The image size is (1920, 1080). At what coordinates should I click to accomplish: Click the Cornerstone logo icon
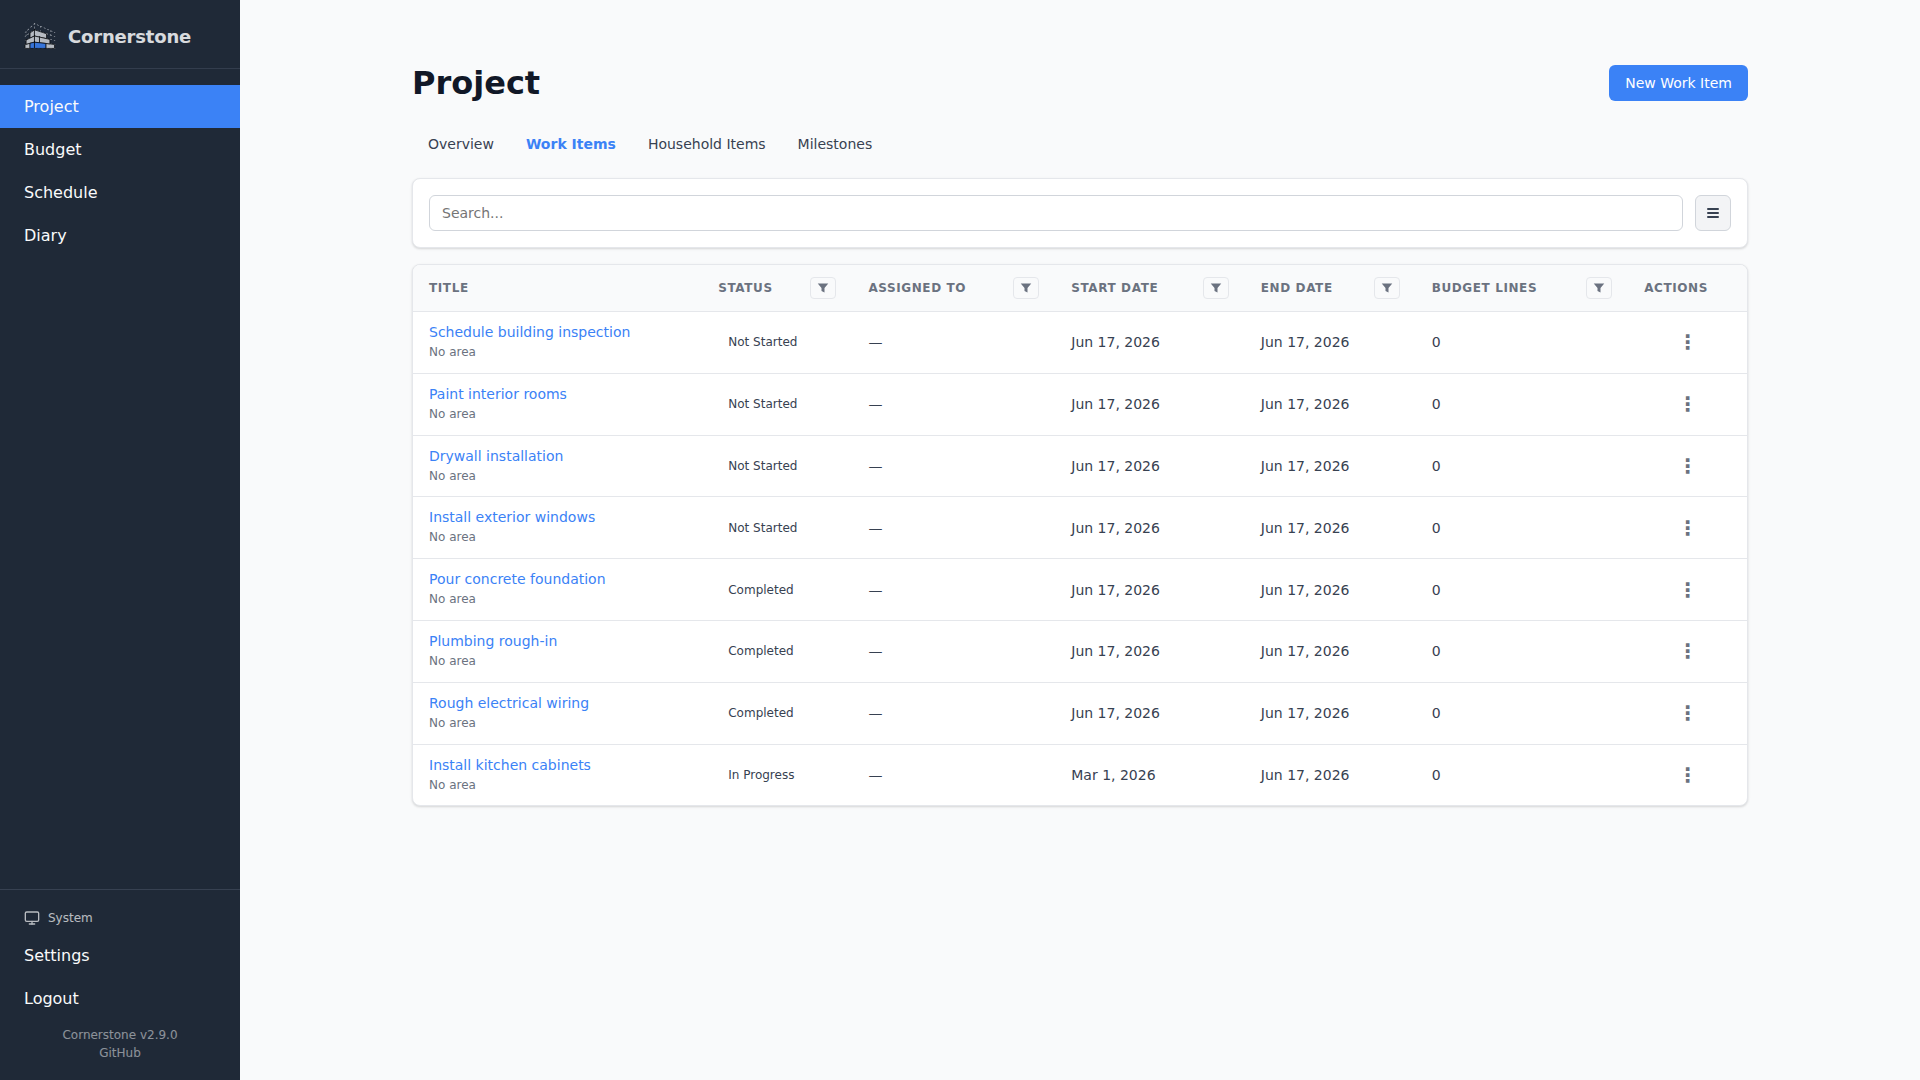pos(39,37)
